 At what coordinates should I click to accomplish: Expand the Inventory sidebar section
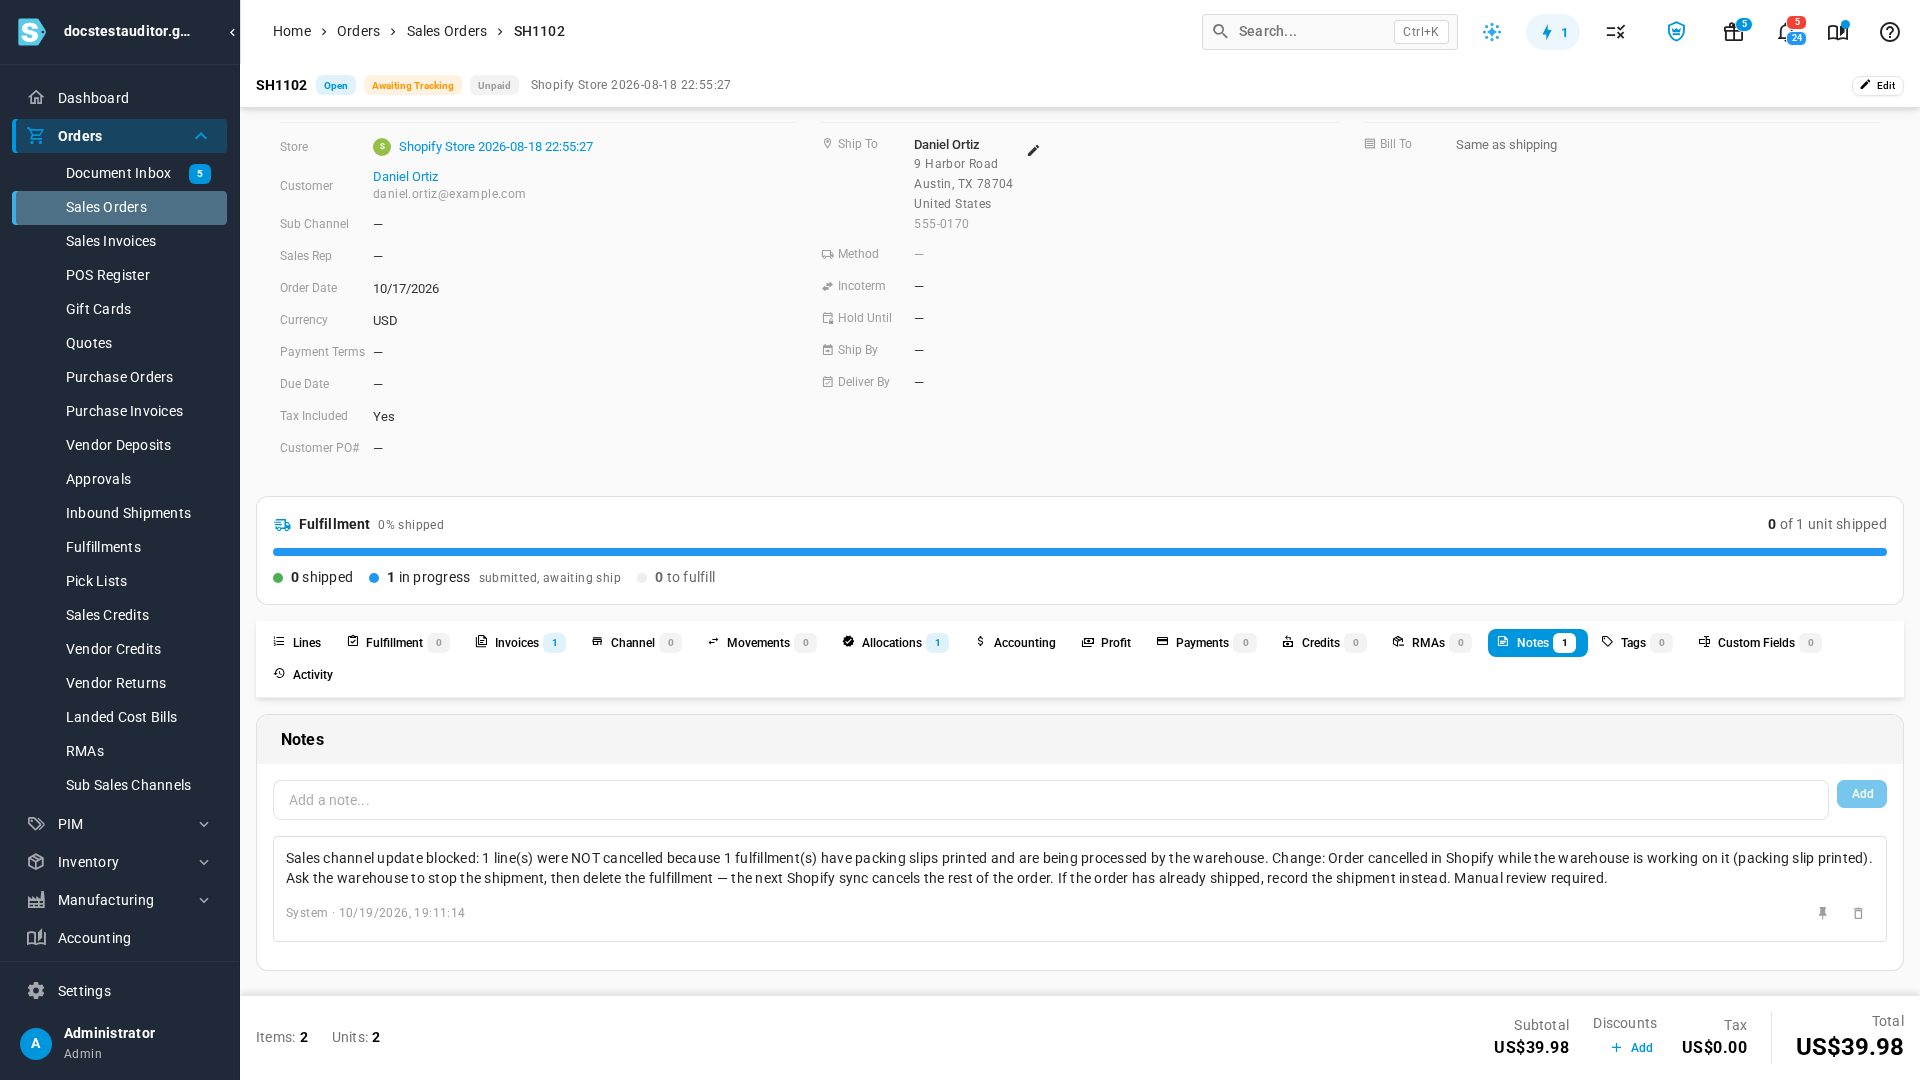click(119, 862)
